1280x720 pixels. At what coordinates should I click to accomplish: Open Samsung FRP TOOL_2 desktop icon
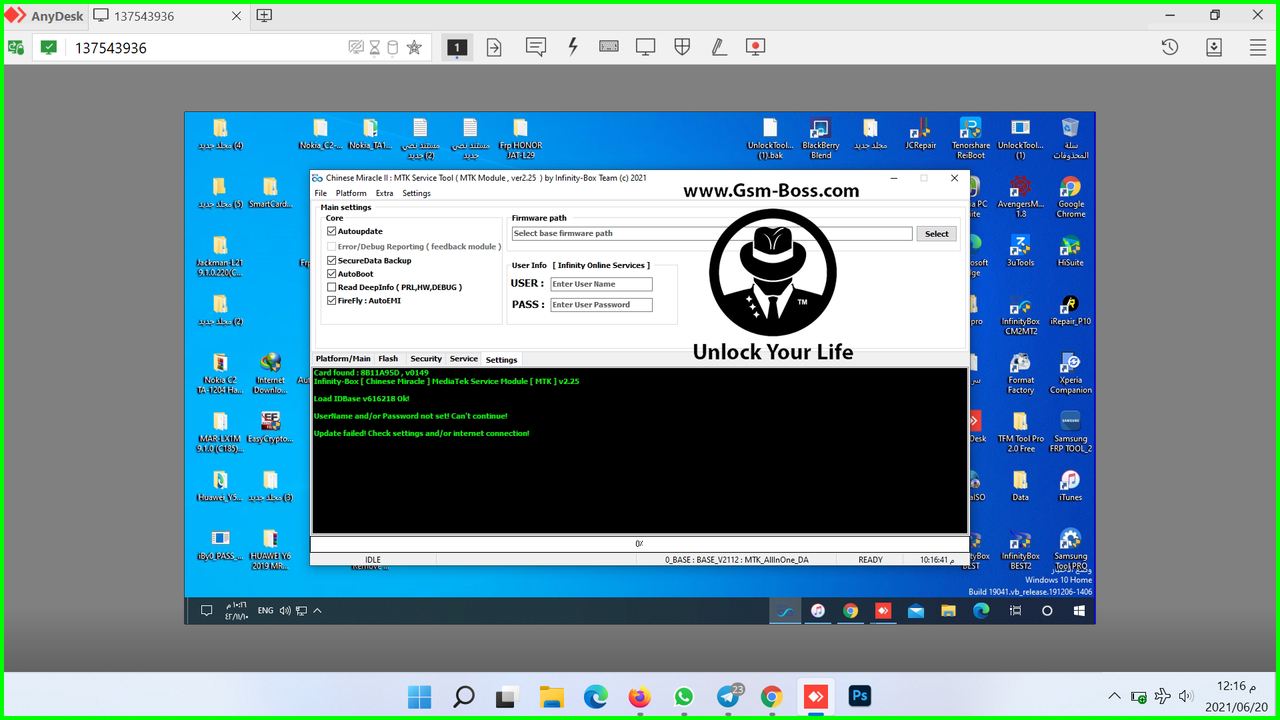1070,432
